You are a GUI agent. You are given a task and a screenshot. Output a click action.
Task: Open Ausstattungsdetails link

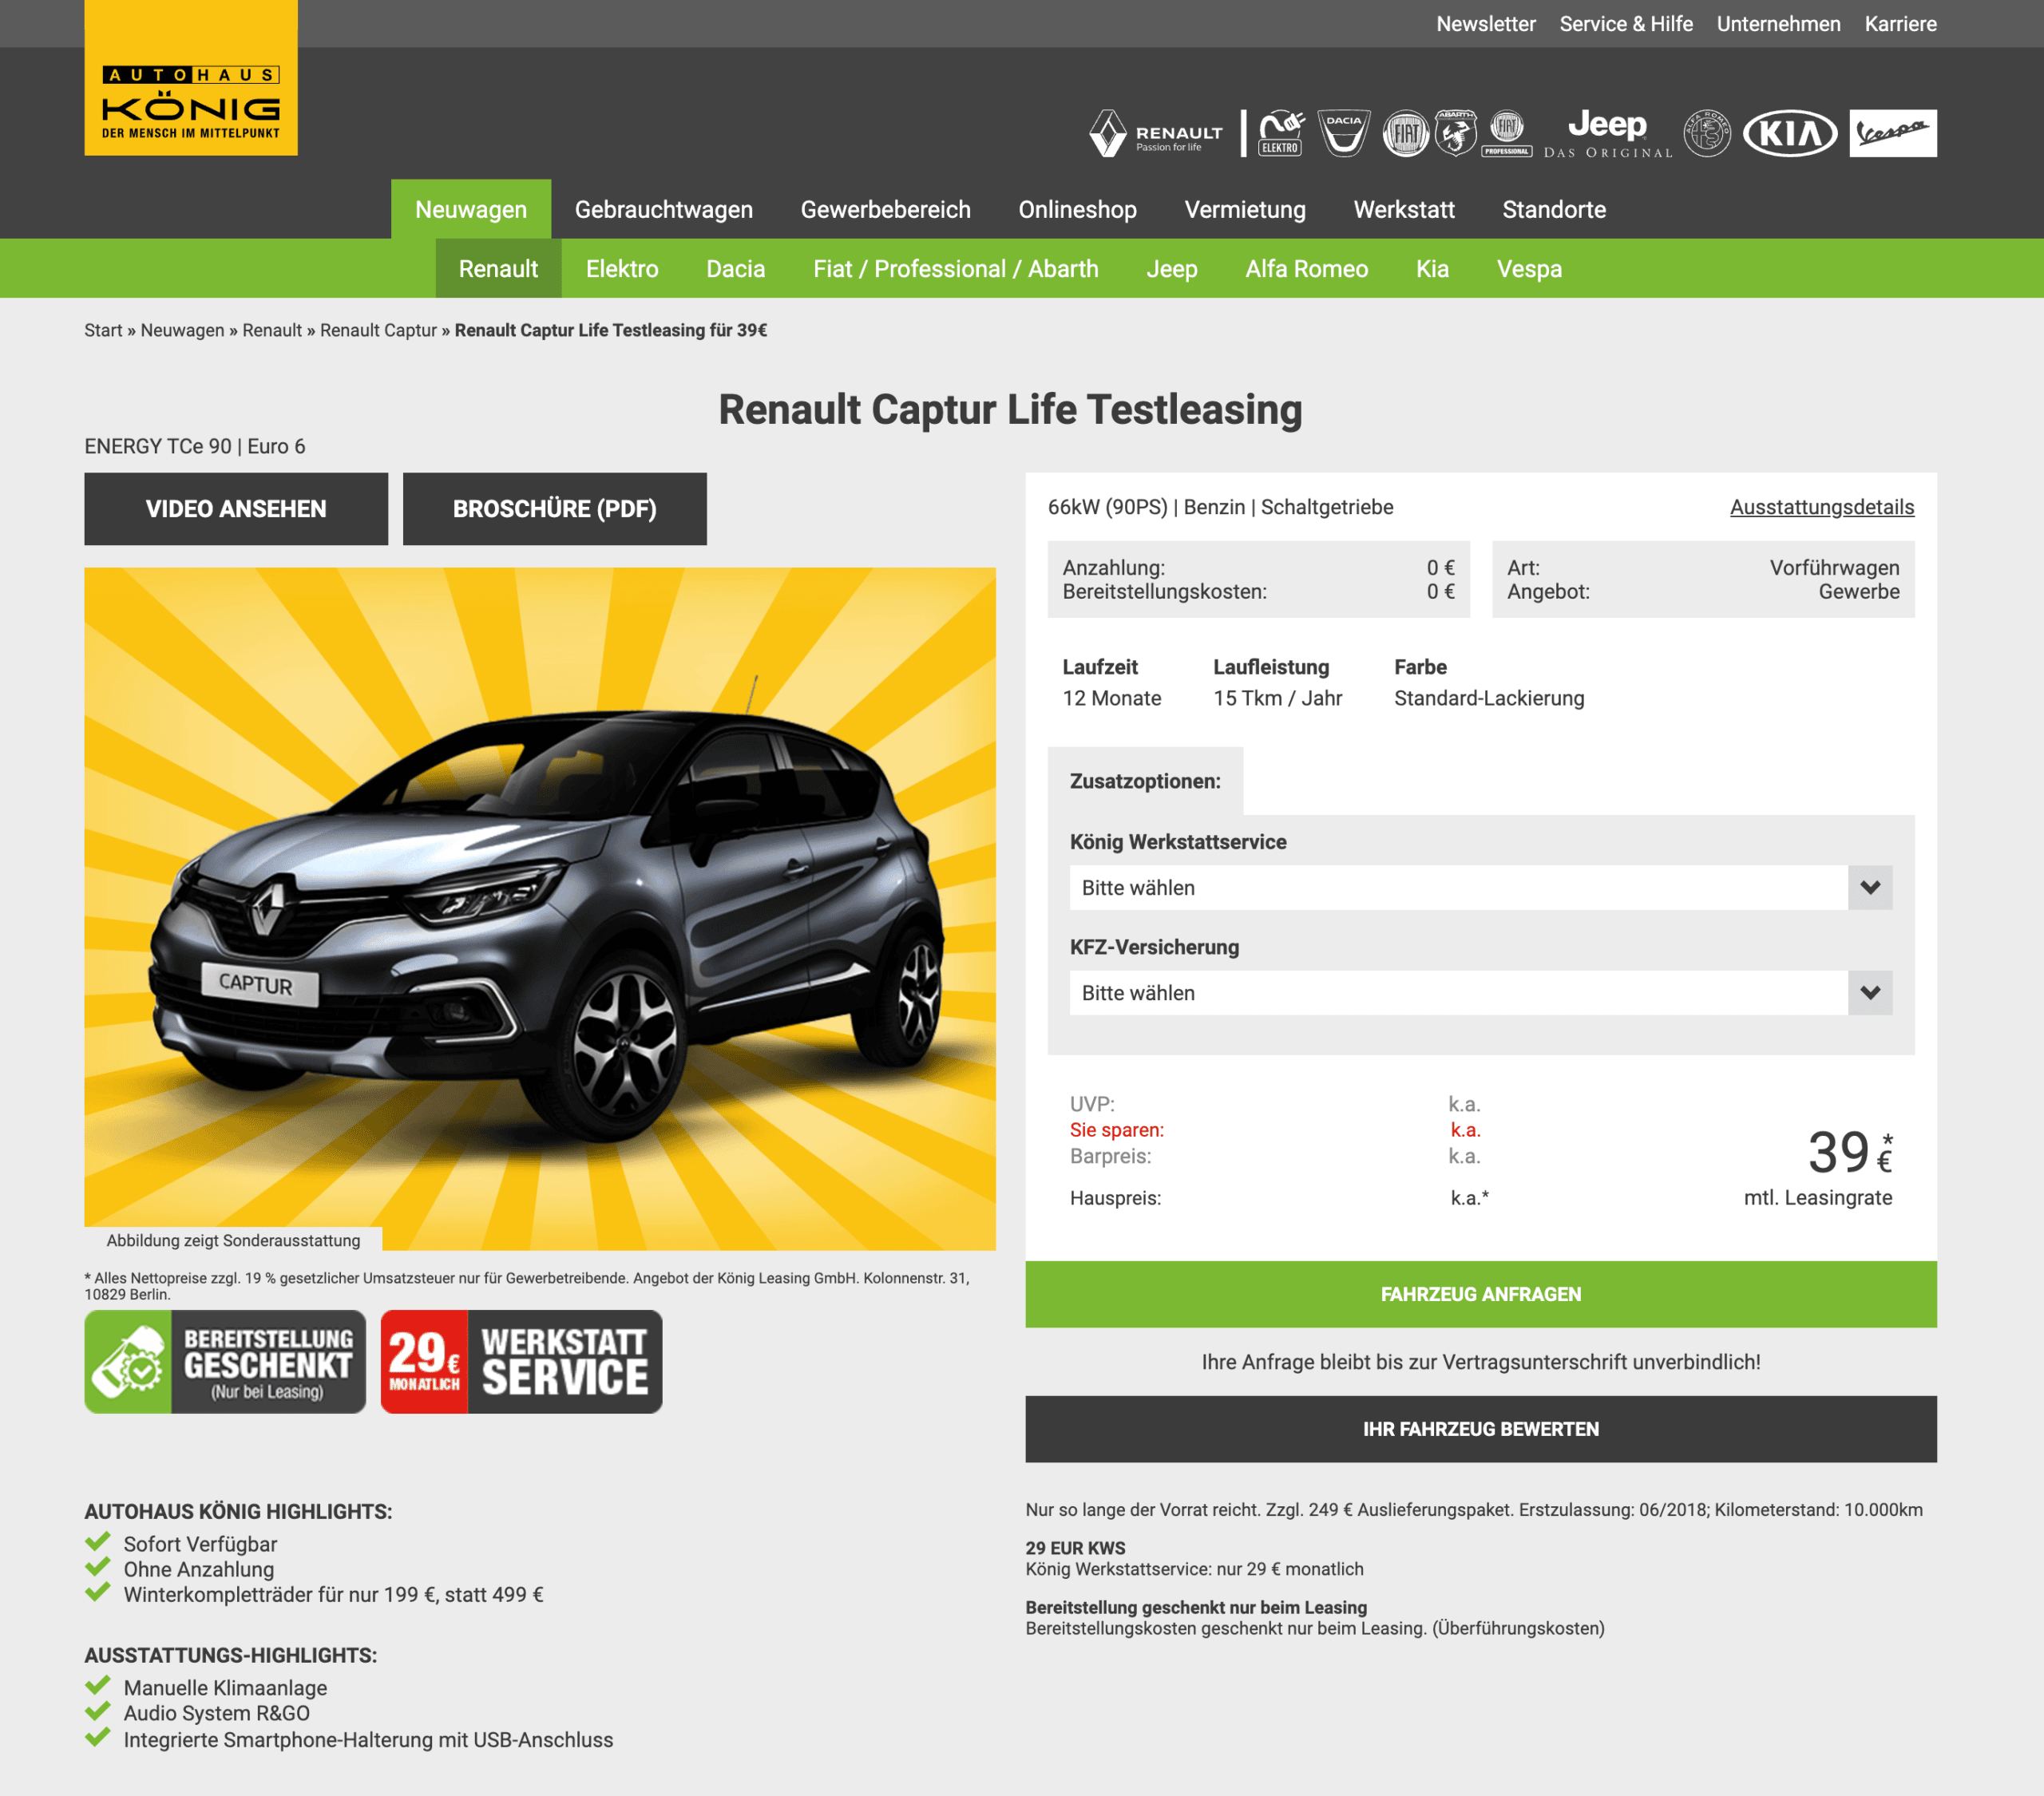1821,507
